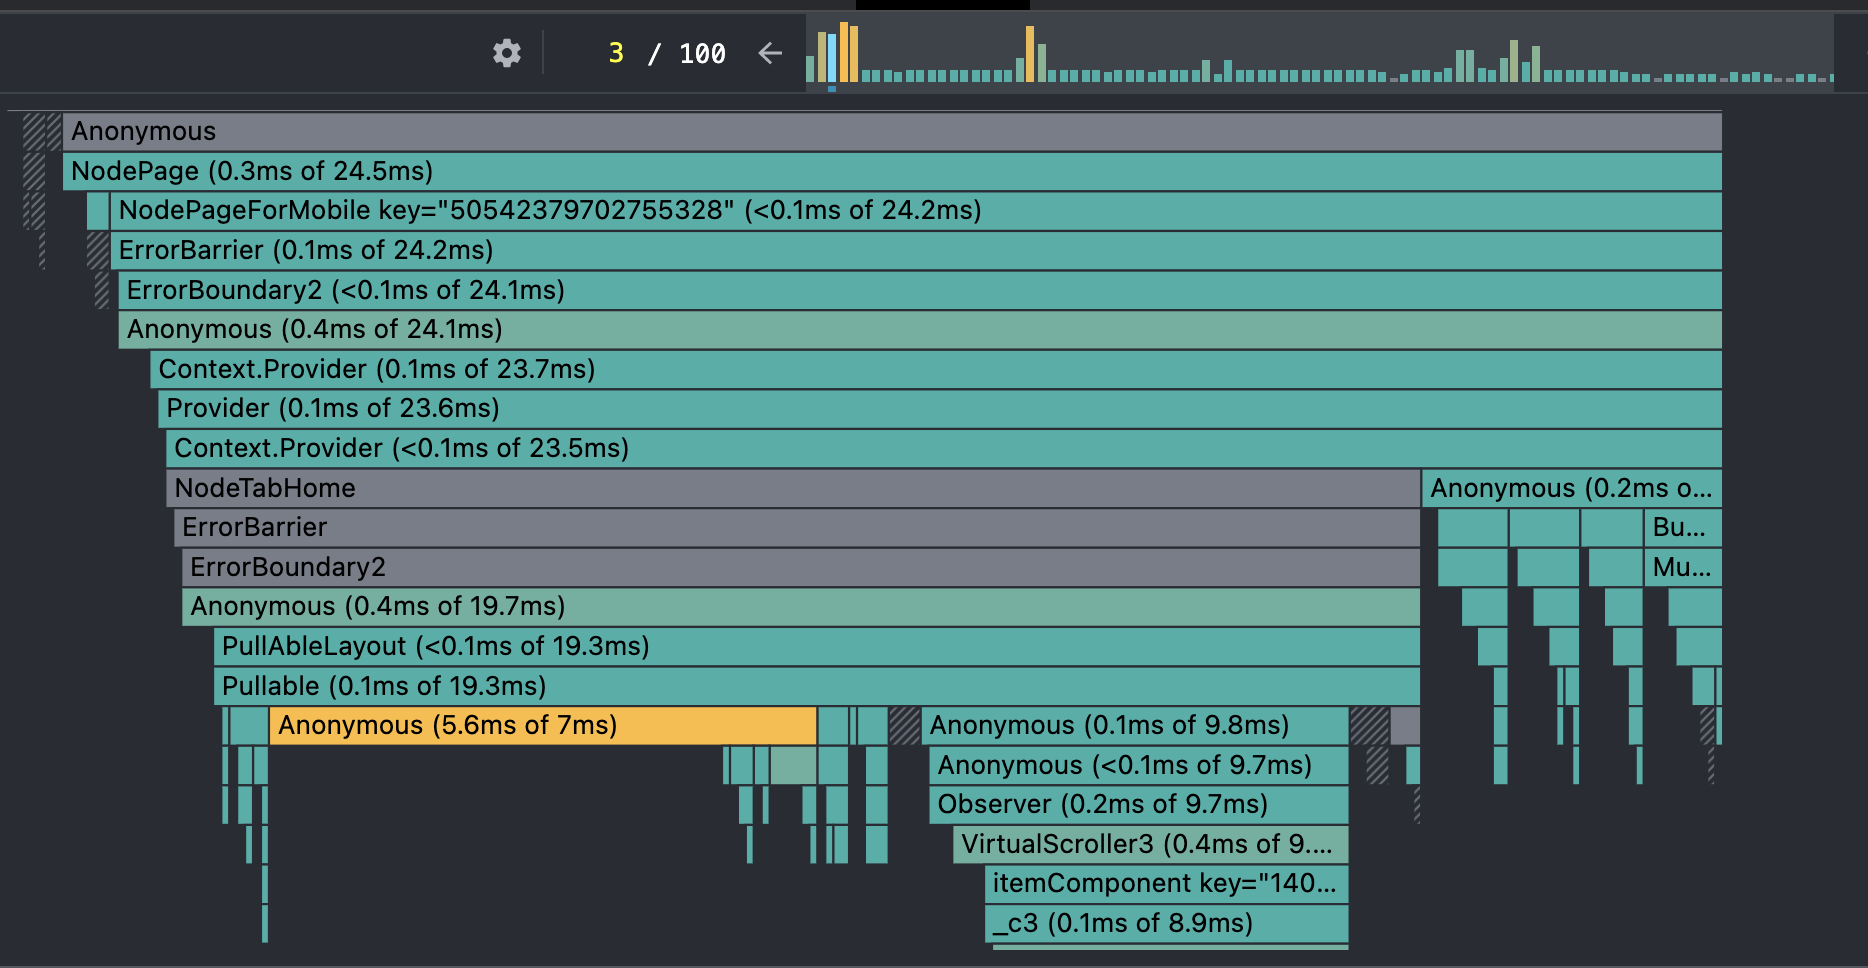Screen dimensions: 1868x968
Task: Select the gray ErrorBoundary2 bar
Action: pos(801,567)
